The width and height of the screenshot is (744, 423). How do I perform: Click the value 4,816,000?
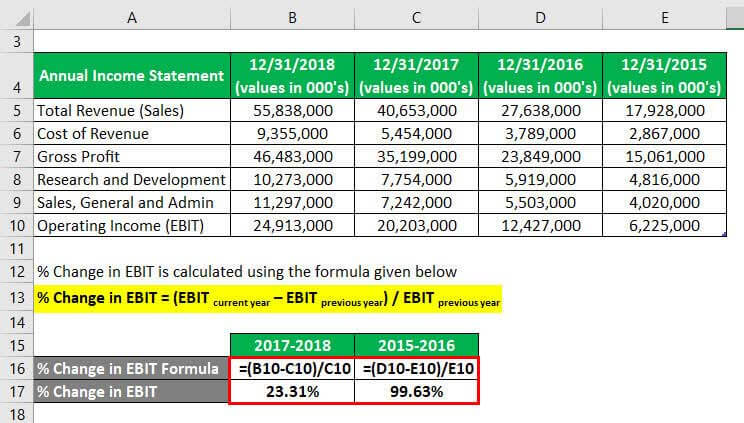(x=664, y=179)
